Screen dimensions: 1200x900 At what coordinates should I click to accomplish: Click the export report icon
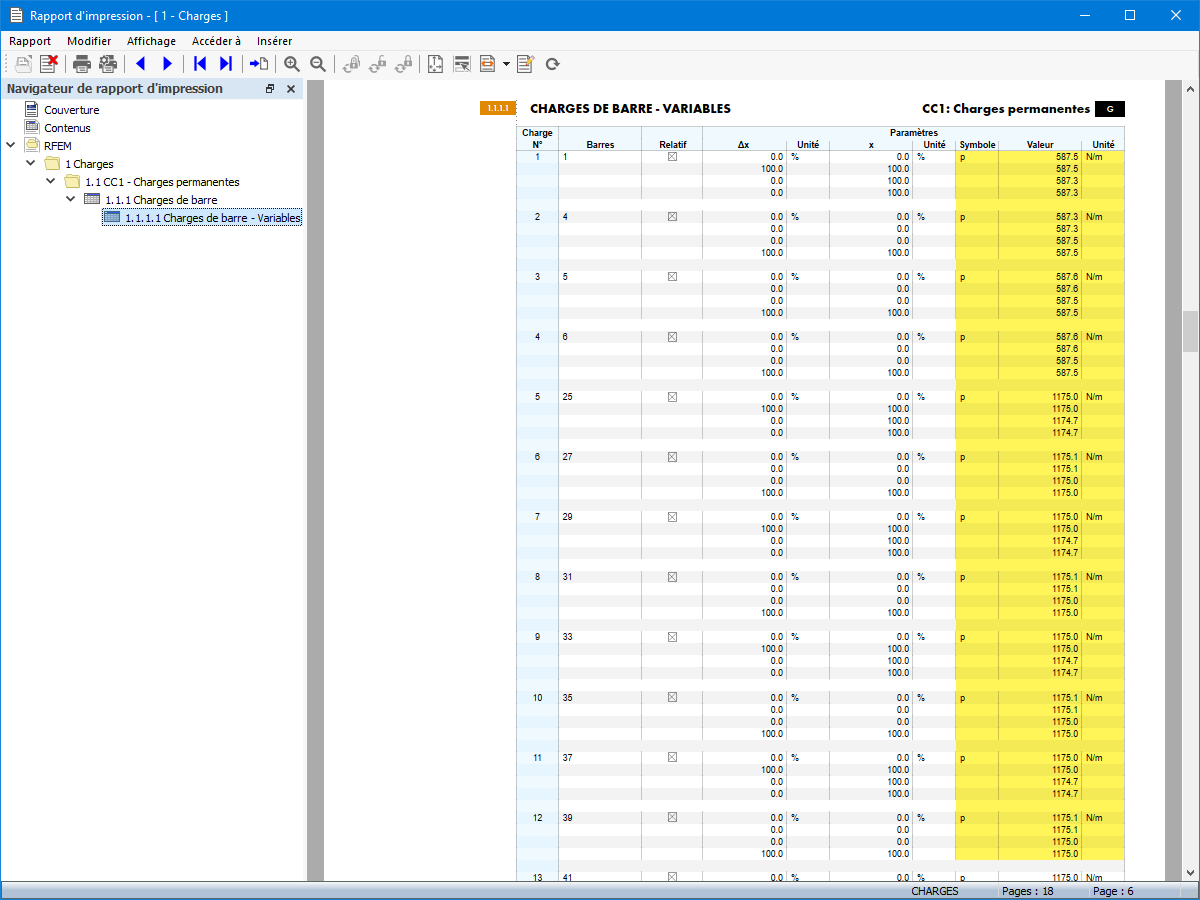[488, 64]
